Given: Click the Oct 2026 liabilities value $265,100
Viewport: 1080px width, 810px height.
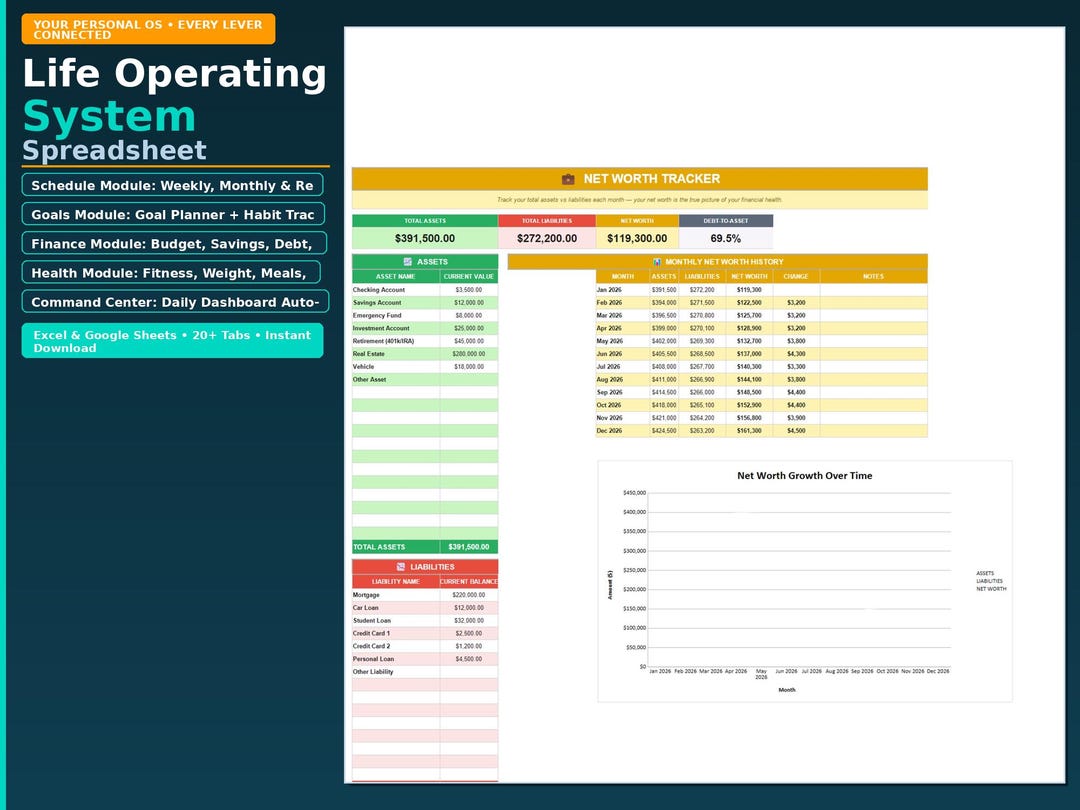Looking at the screenshot, I should pyautogui.click(x=702, y=406).
